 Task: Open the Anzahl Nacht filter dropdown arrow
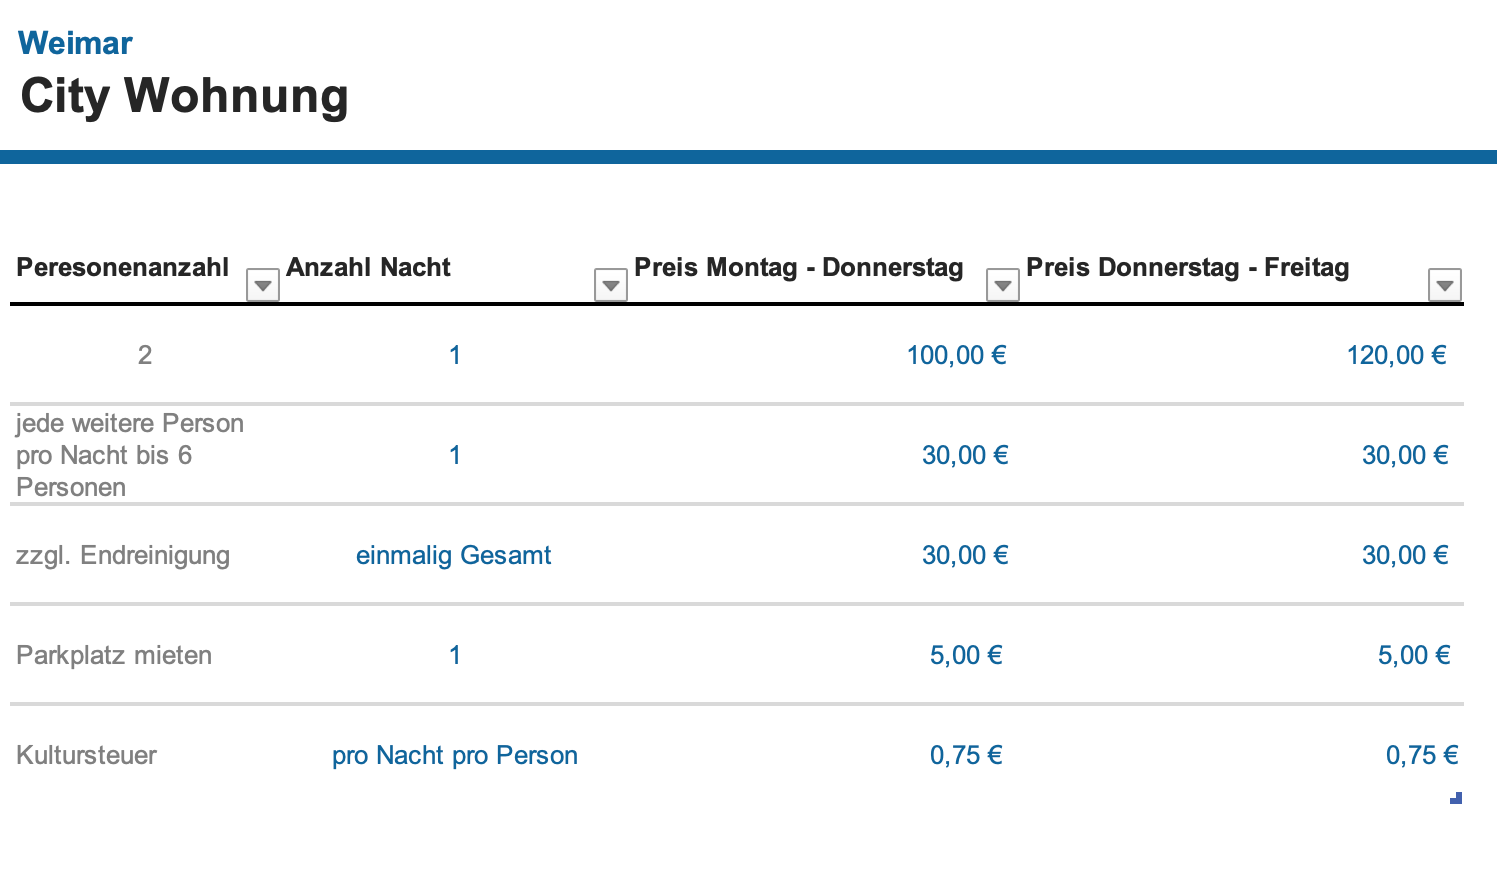(610, 285)
